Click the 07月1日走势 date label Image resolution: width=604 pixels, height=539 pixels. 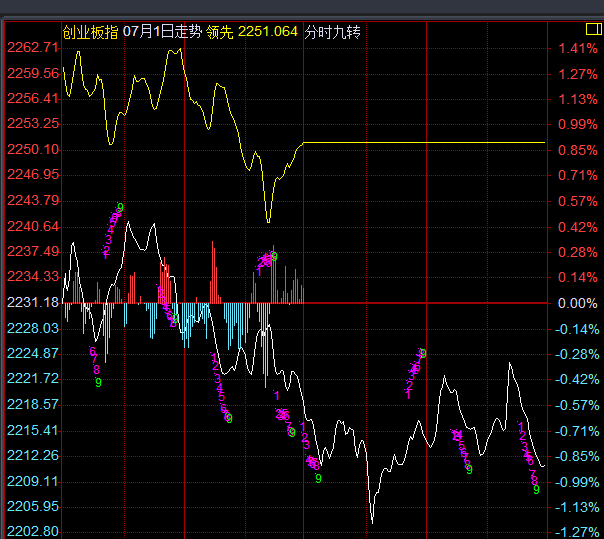[x=163, y=32]
